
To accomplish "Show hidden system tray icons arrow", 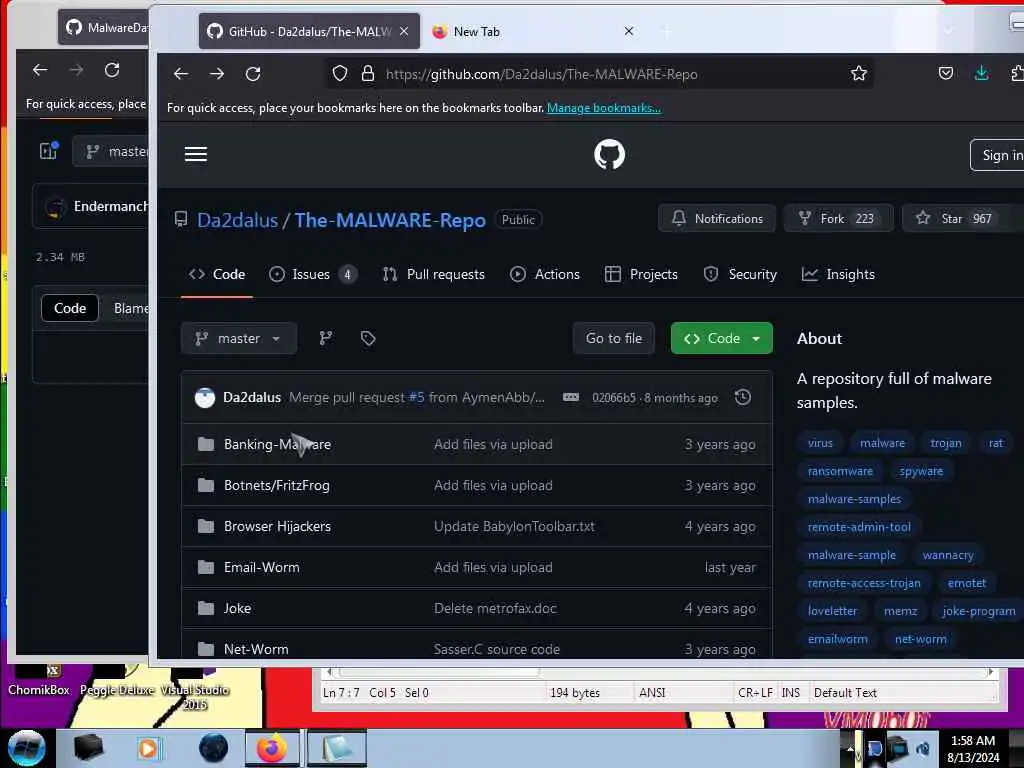I will pyautogui.click(x=850, y=748).
